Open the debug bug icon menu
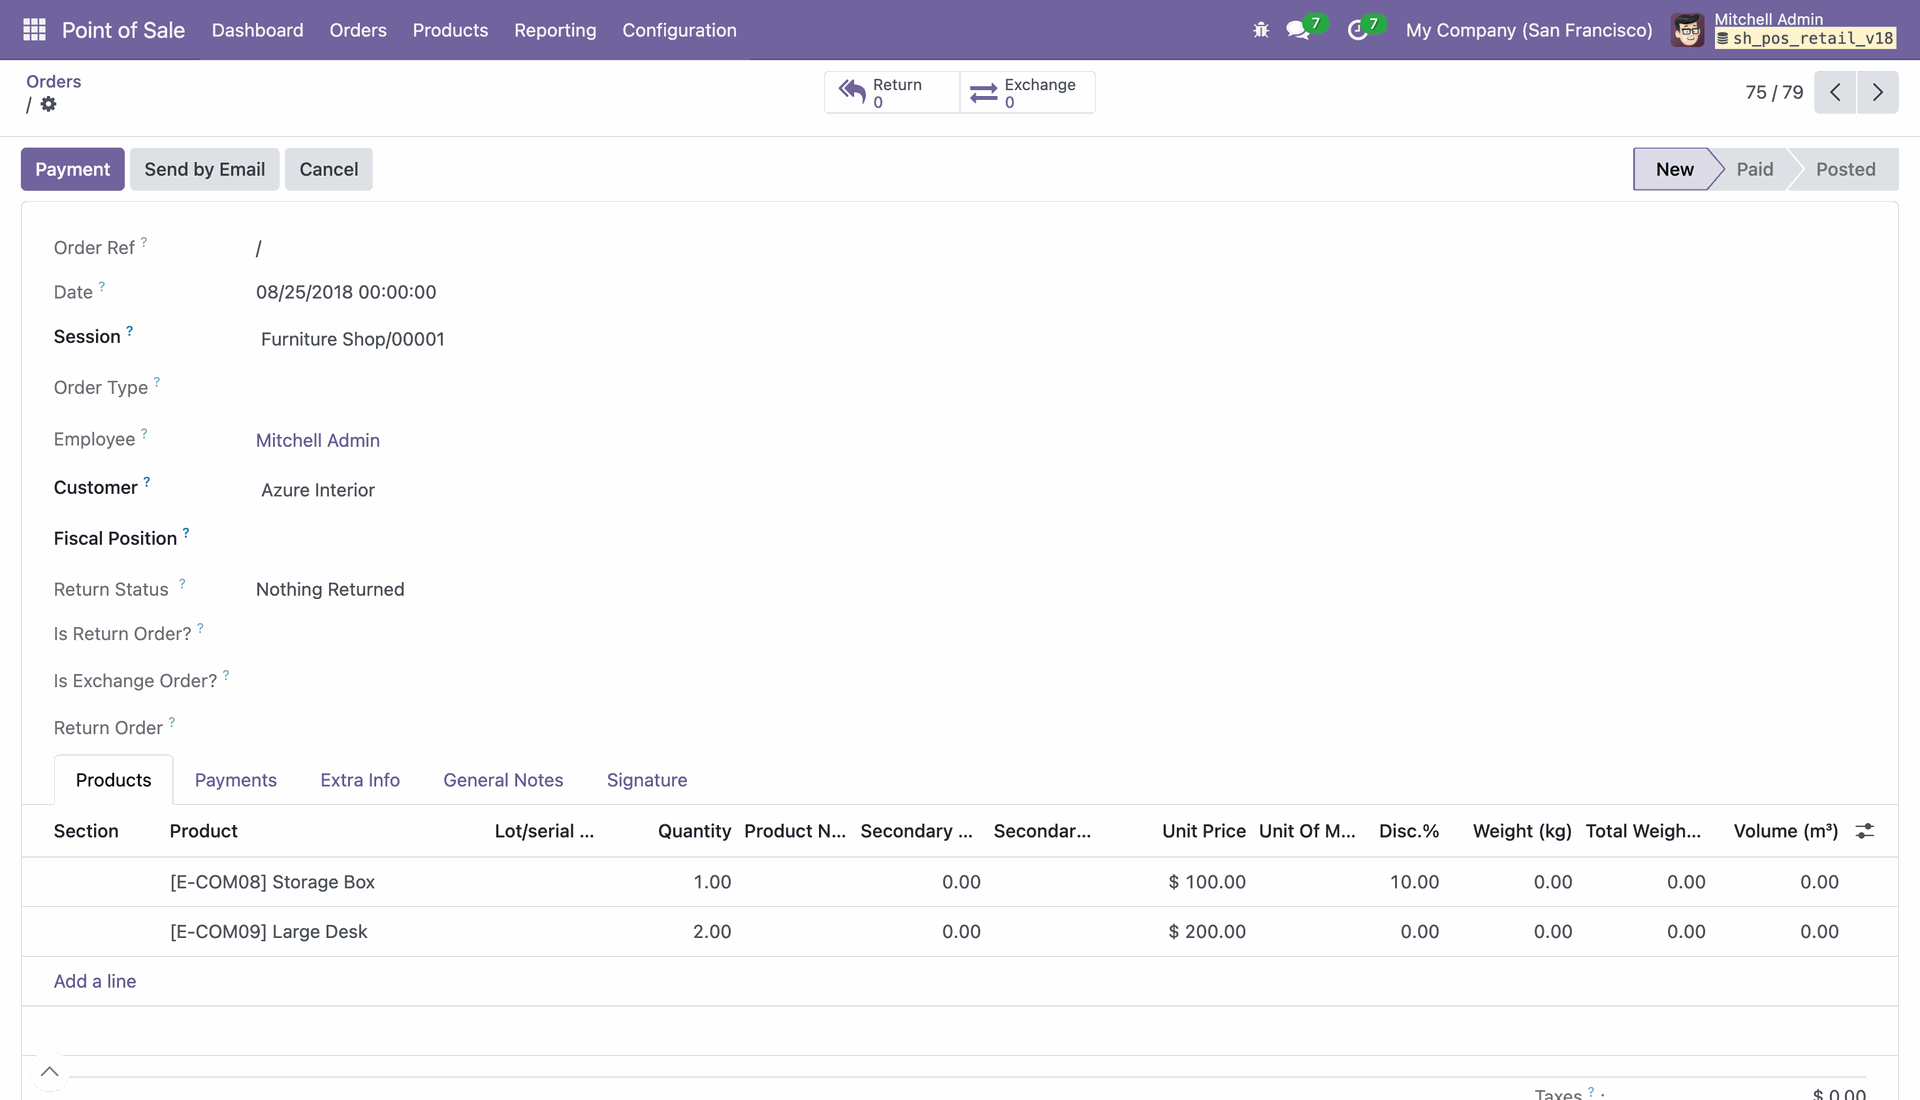Viewport: 1920px width, 1100px height. tap(1261, 30)
